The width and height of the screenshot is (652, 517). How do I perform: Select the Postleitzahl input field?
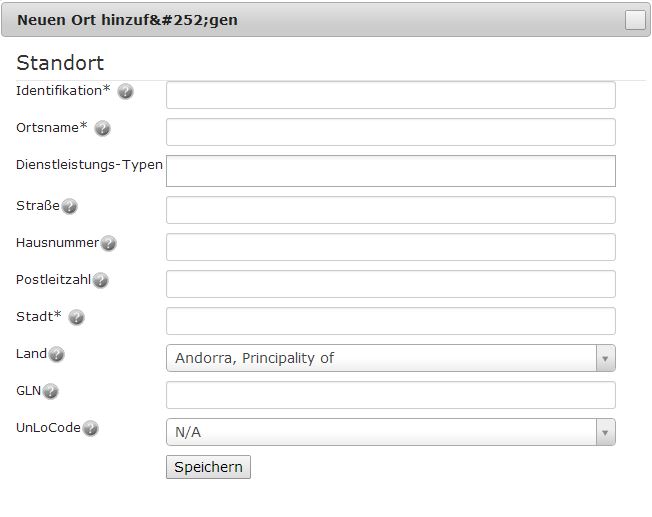pyautogui.click(x=390, y=284)
